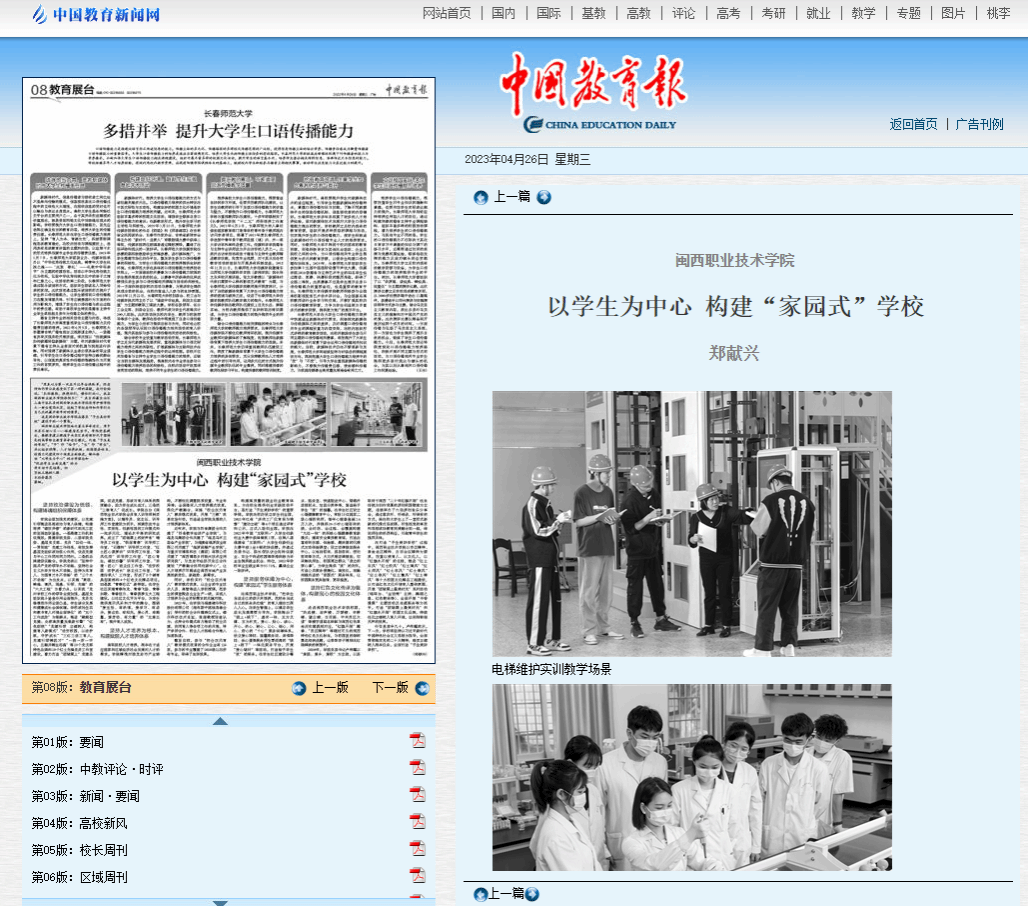
Task: Click the 返回首页 link
Action: [x=913, y=124]
